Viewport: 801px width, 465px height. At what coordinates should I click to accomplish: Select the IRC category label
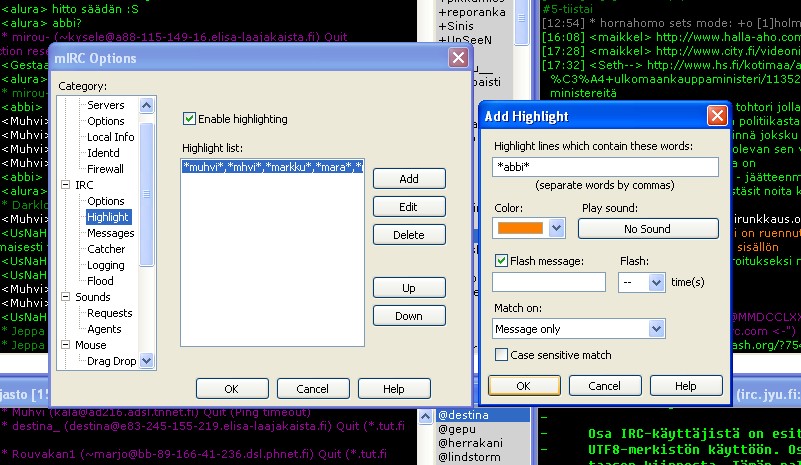(x=84, y=185)
